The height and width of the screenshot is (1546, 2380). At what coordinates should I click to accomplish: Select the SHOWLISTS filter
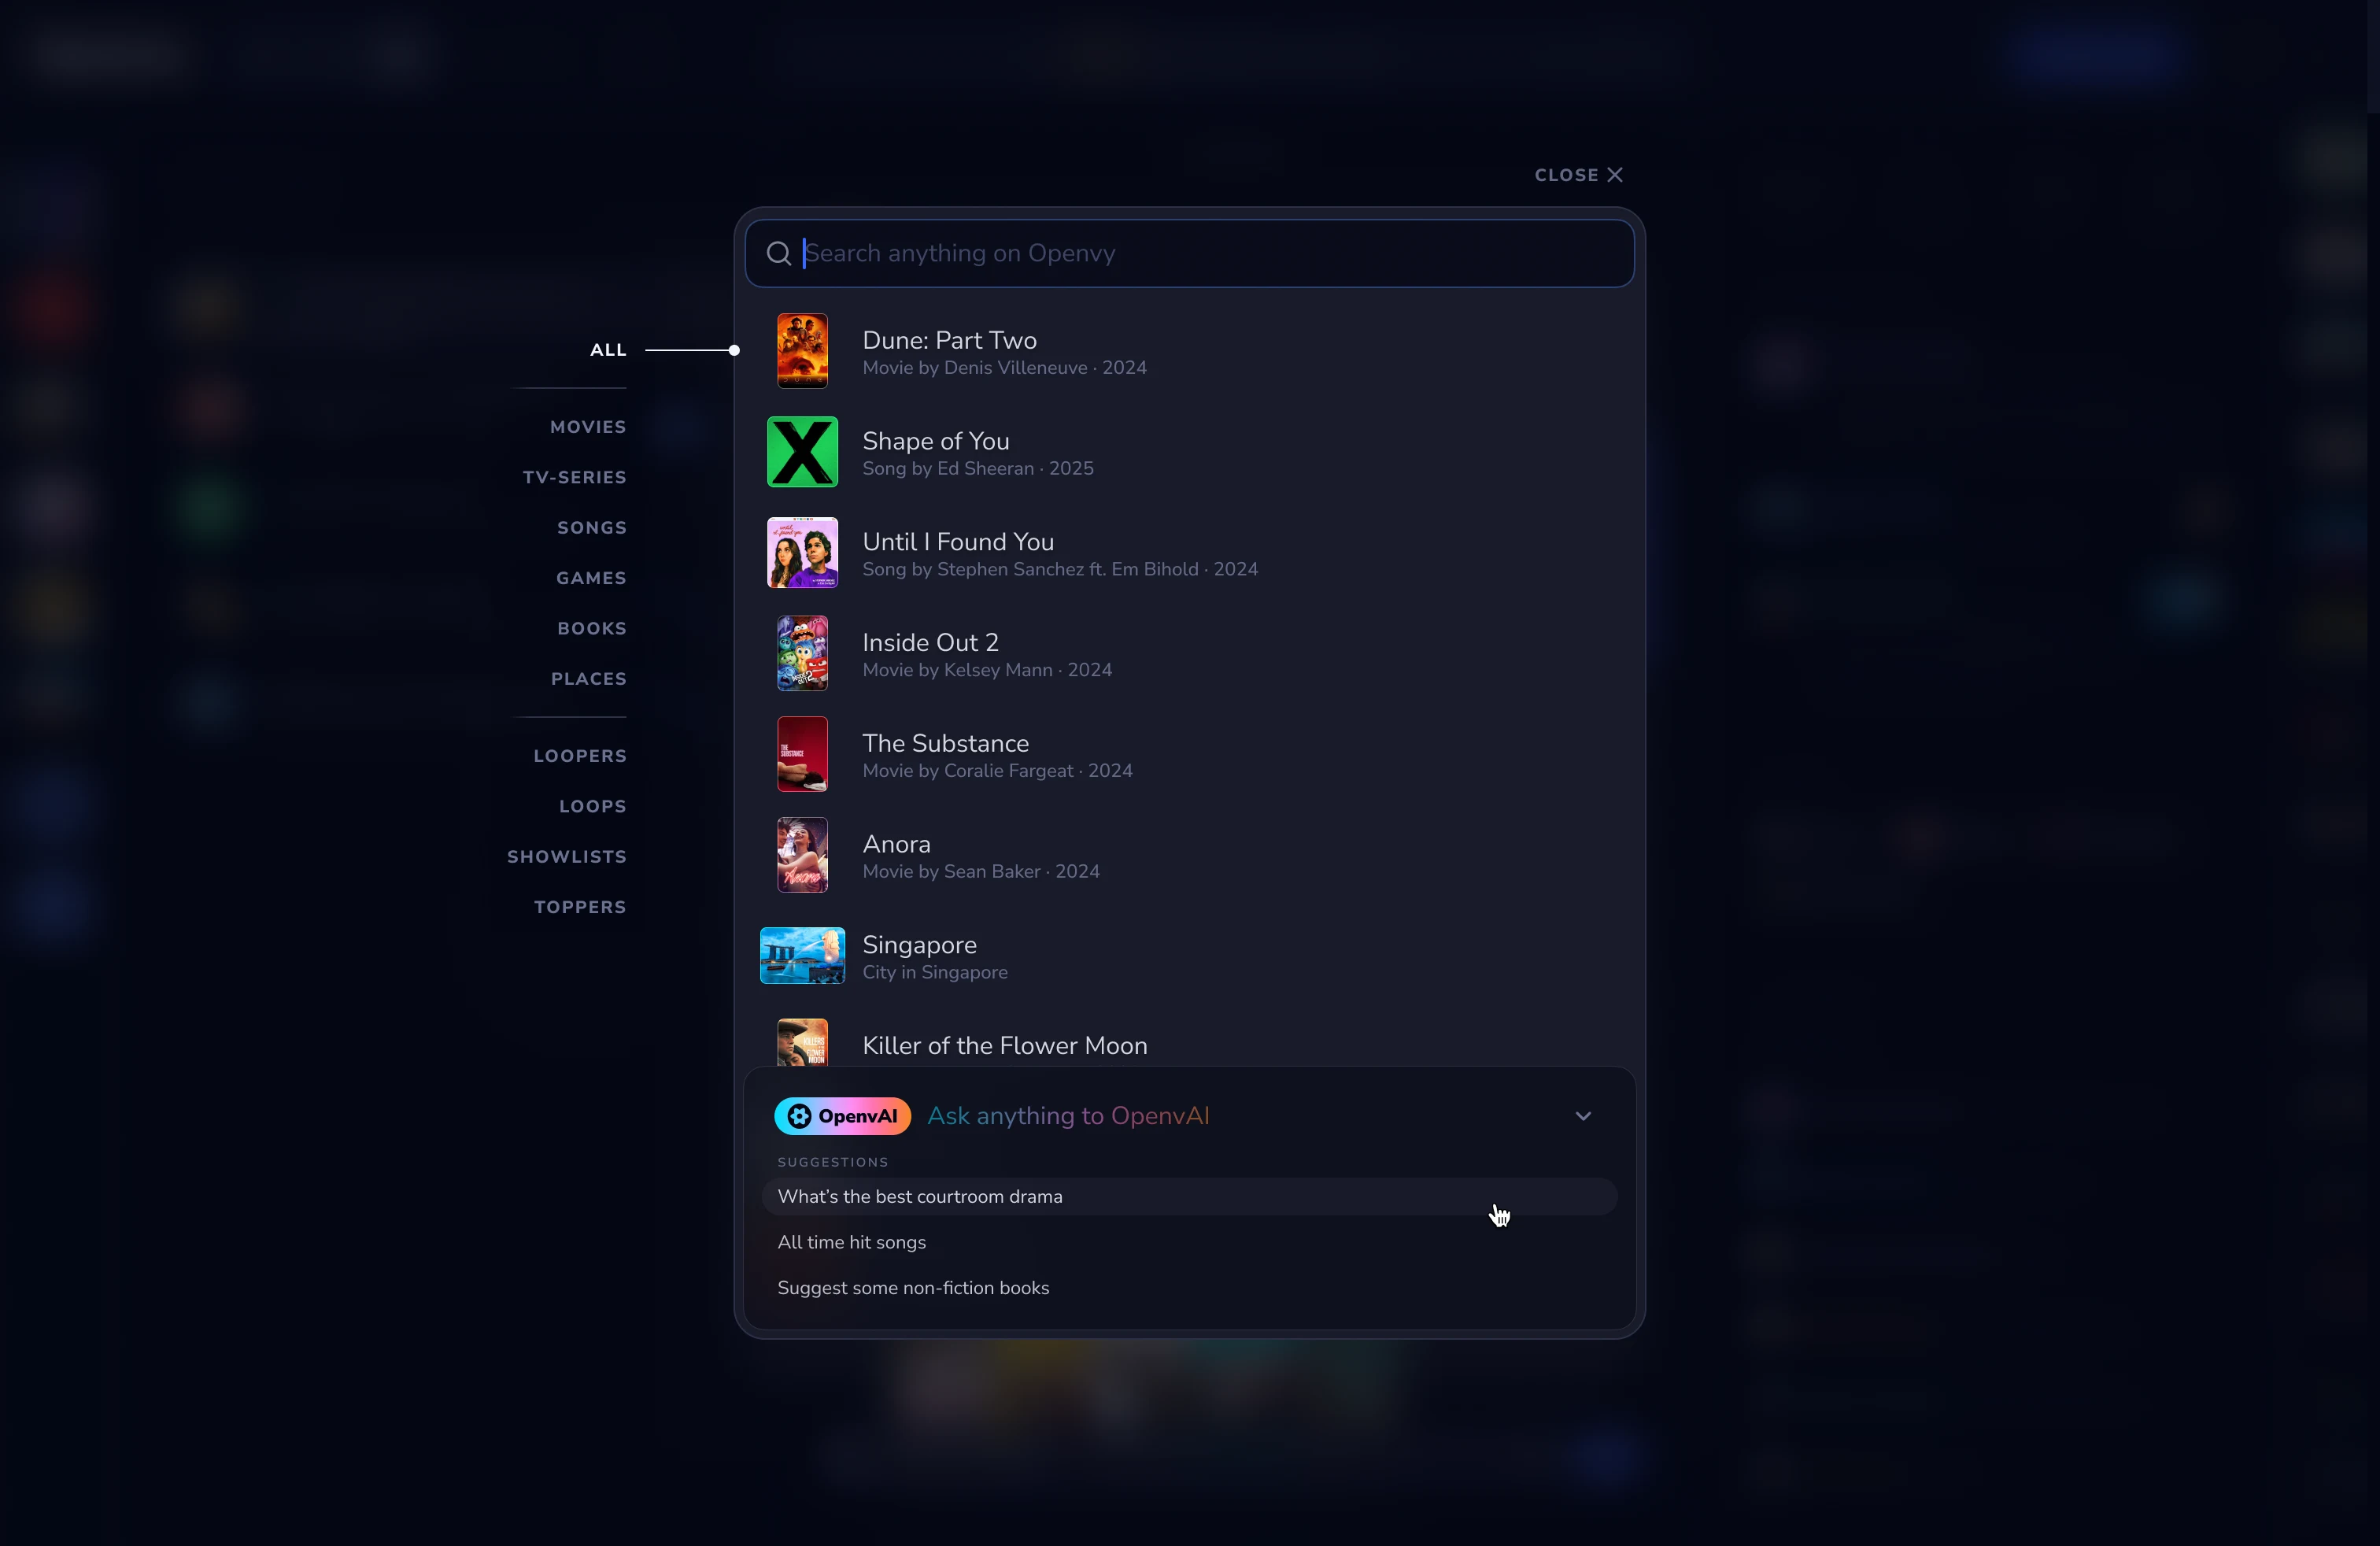567,856
